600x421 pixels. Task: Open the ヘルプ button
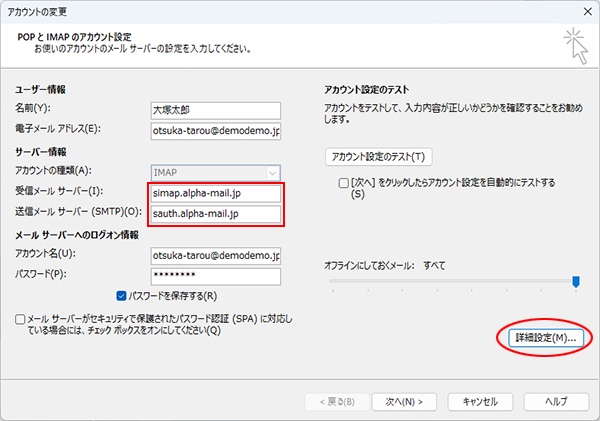[555, 401]
